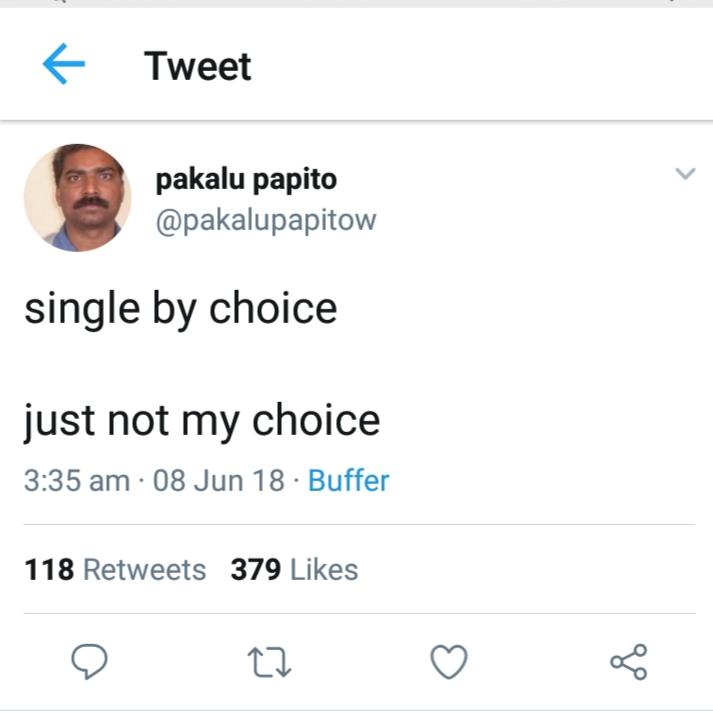This screenshot has width=713, height=713.
Task: Click the "just not my choice" text line
Action: coord(202,419)
